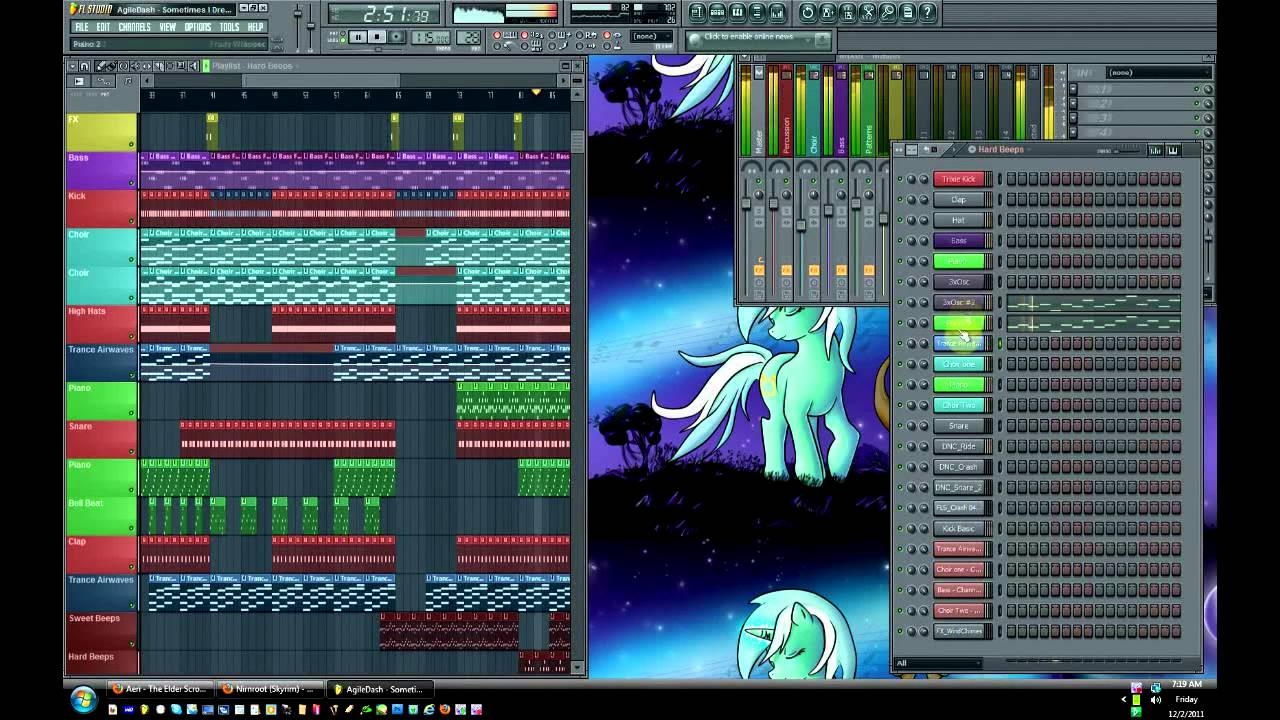Open the step sequencer view icon
Image resolution: width=1280 pixels, height=720 pixels.
pos(717,12)
